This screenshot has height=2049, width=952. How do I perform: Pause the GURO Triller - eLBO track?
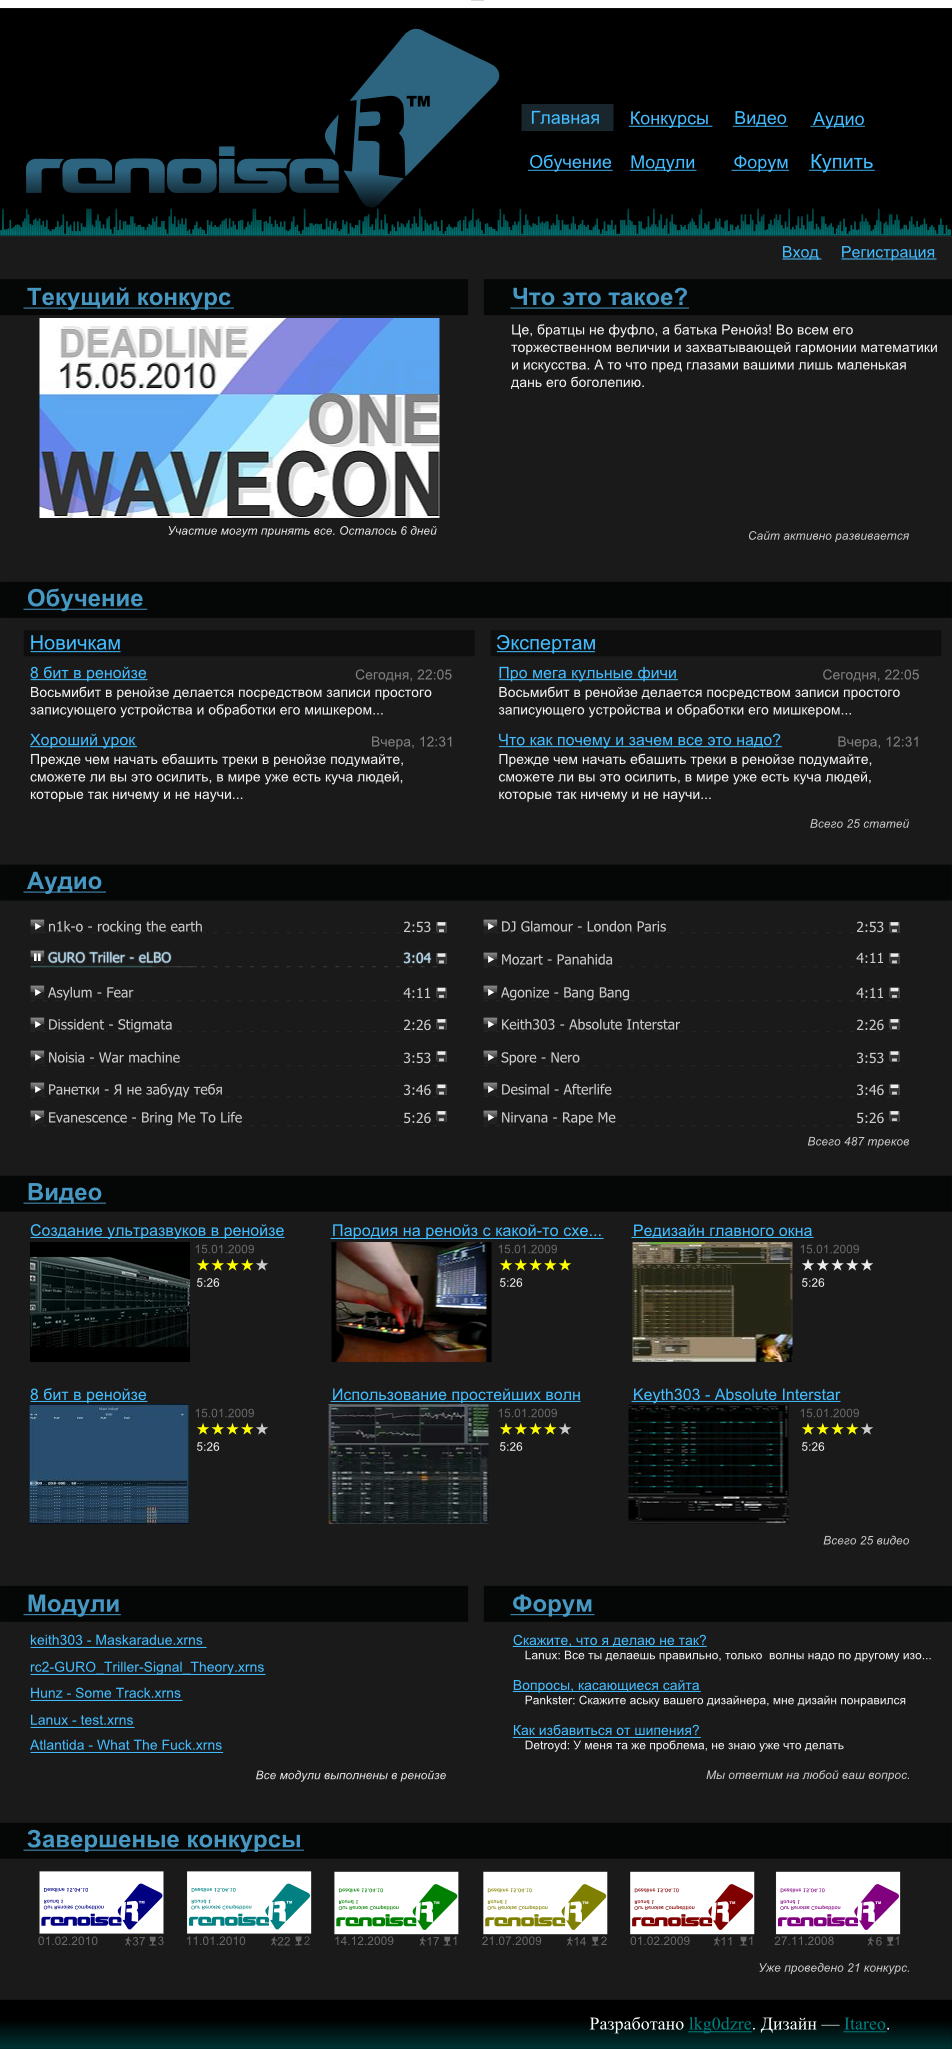pyautogui.click(x=37, y=957)
